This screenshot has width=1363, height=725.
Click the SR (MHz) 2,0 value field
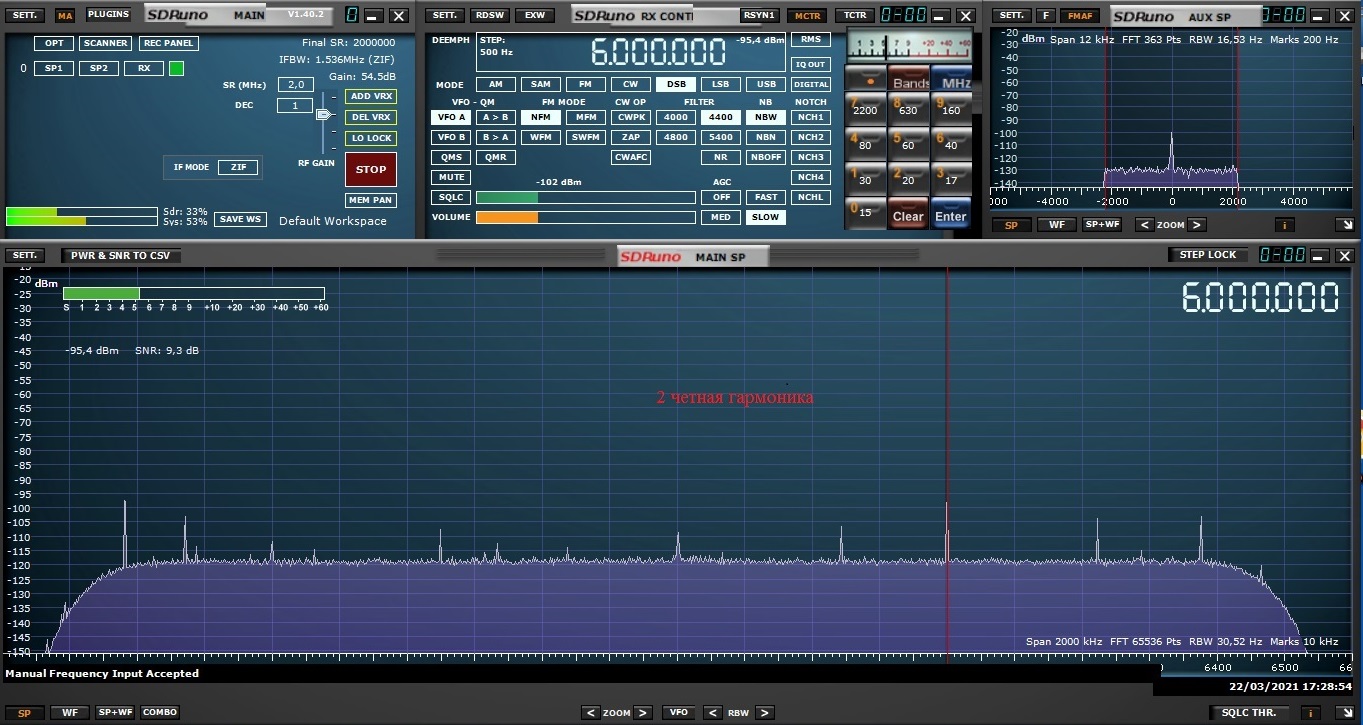[x=296, y=85]
